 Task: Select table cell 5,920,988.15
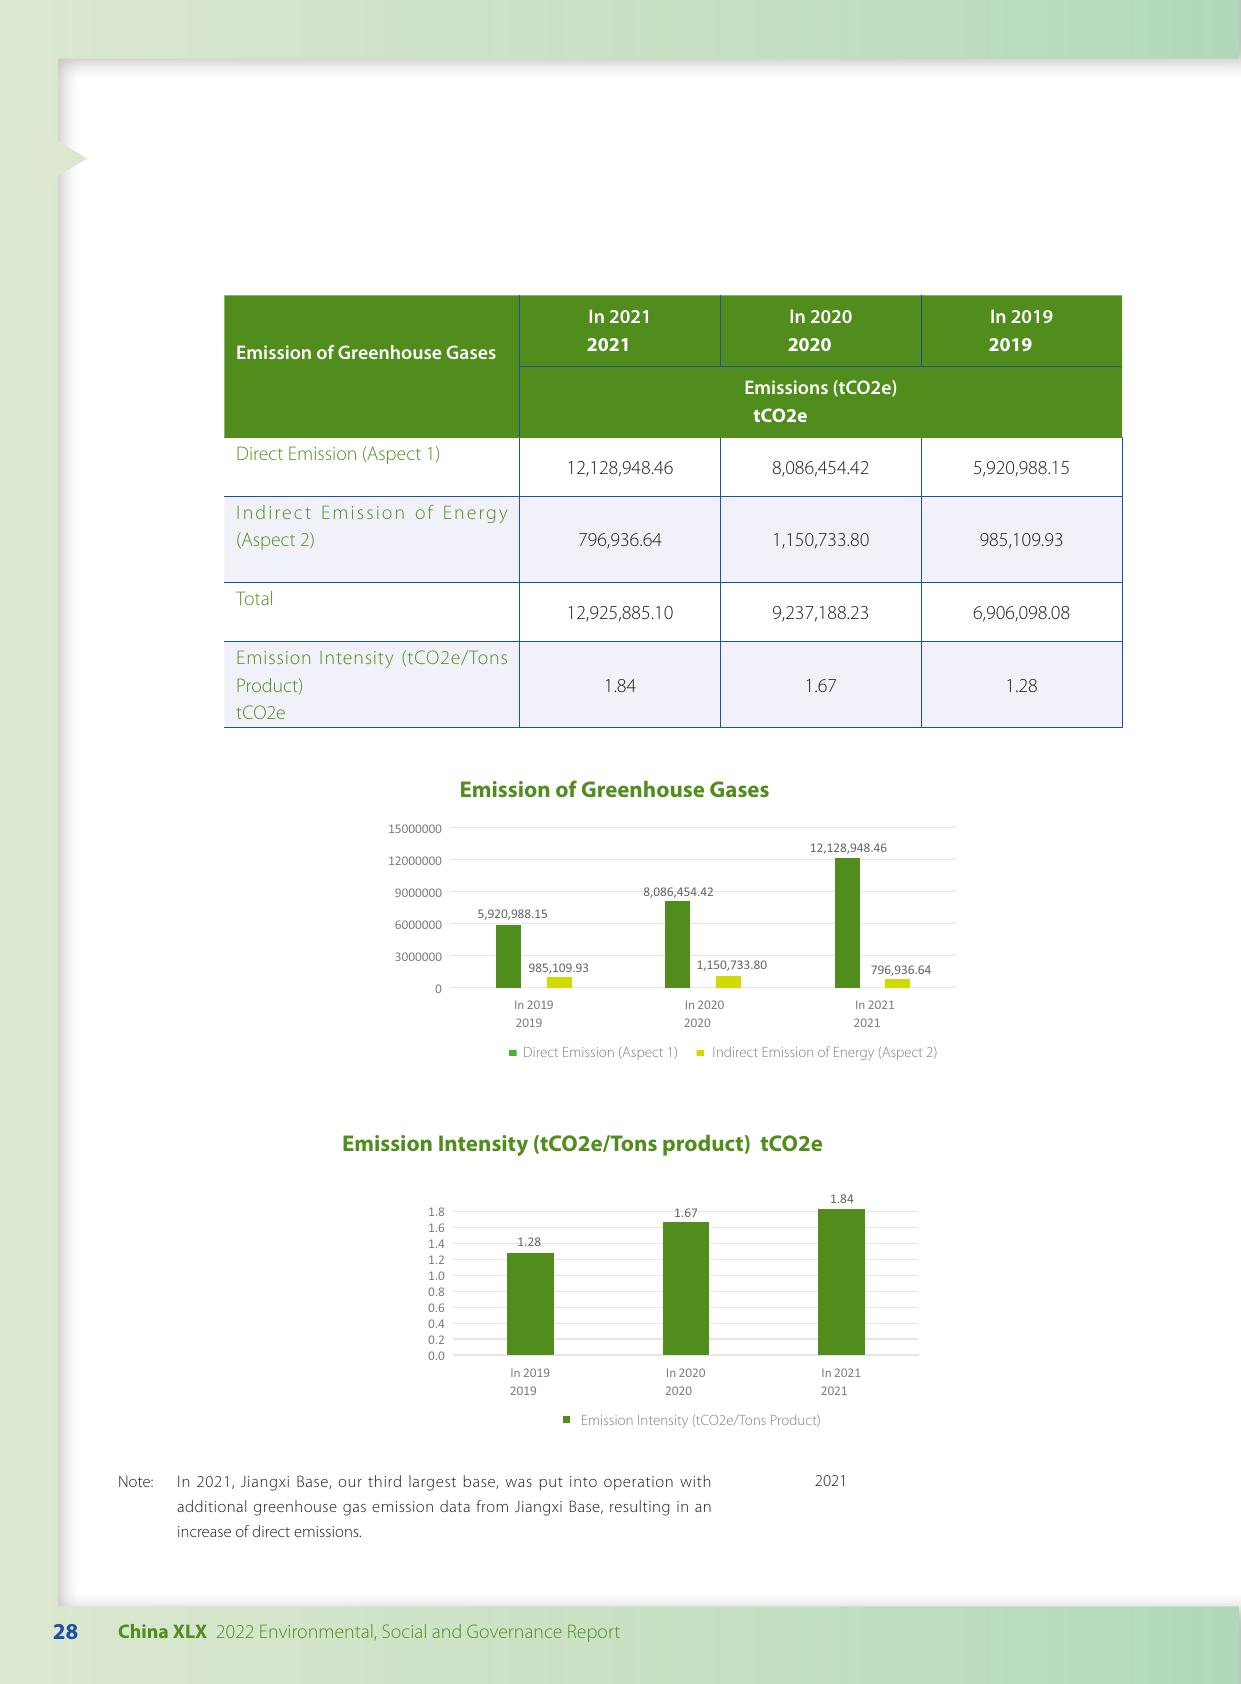[1021, 467]
